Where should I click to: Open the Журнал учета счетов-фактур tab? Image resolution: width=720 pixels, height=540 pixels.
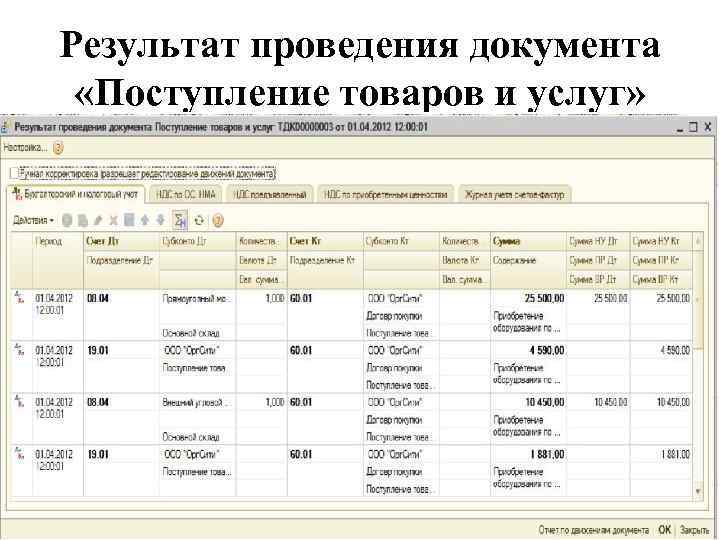point(514,195)
